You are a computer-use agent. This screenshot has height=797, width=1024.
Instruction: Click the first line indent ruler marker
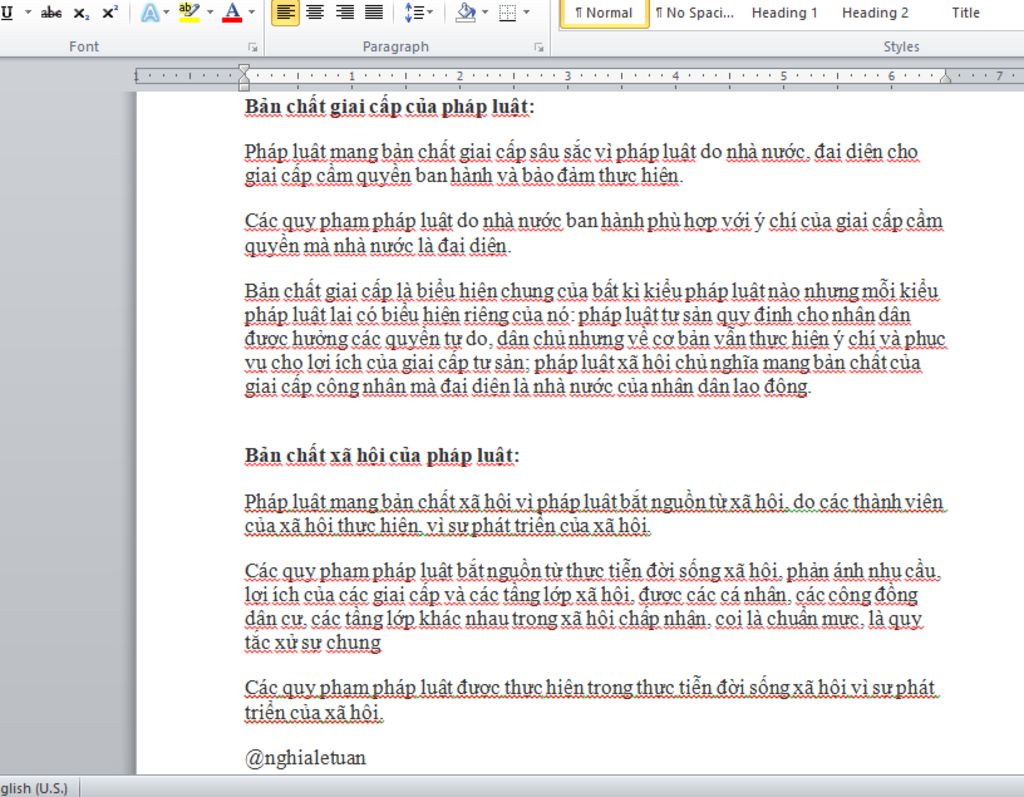(x=244, y=70)
